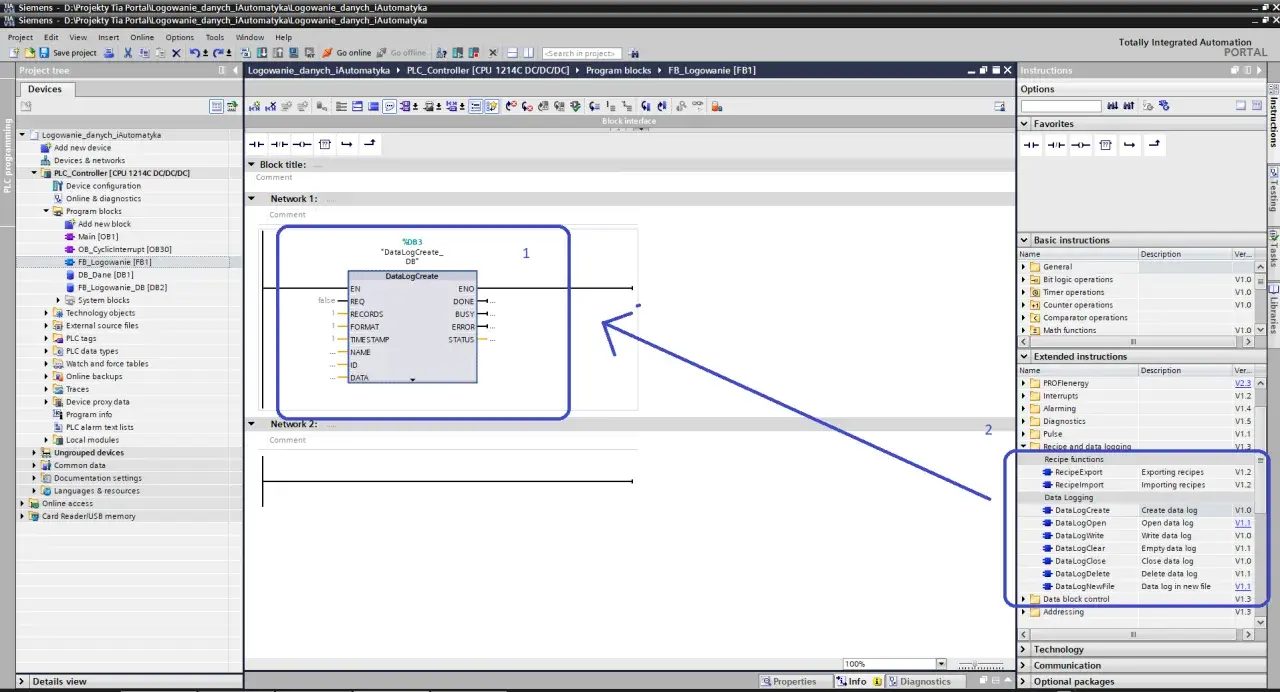Click search downward icon in Instructions options
Viewport: 1280px width, 692px height.
pos(1113,105)
